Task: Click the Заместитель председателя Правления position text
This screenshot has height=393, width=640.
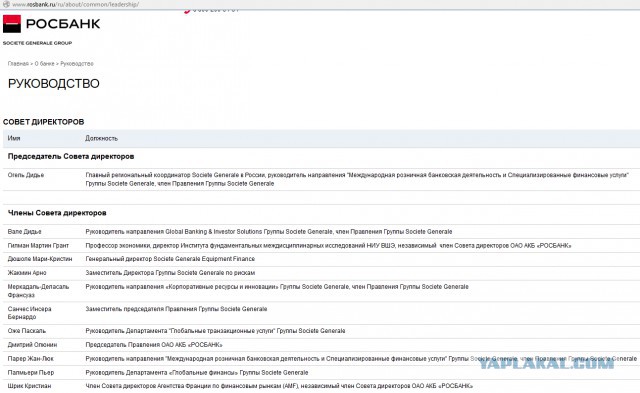Action: pyautogui.click(x=176, y=309)
